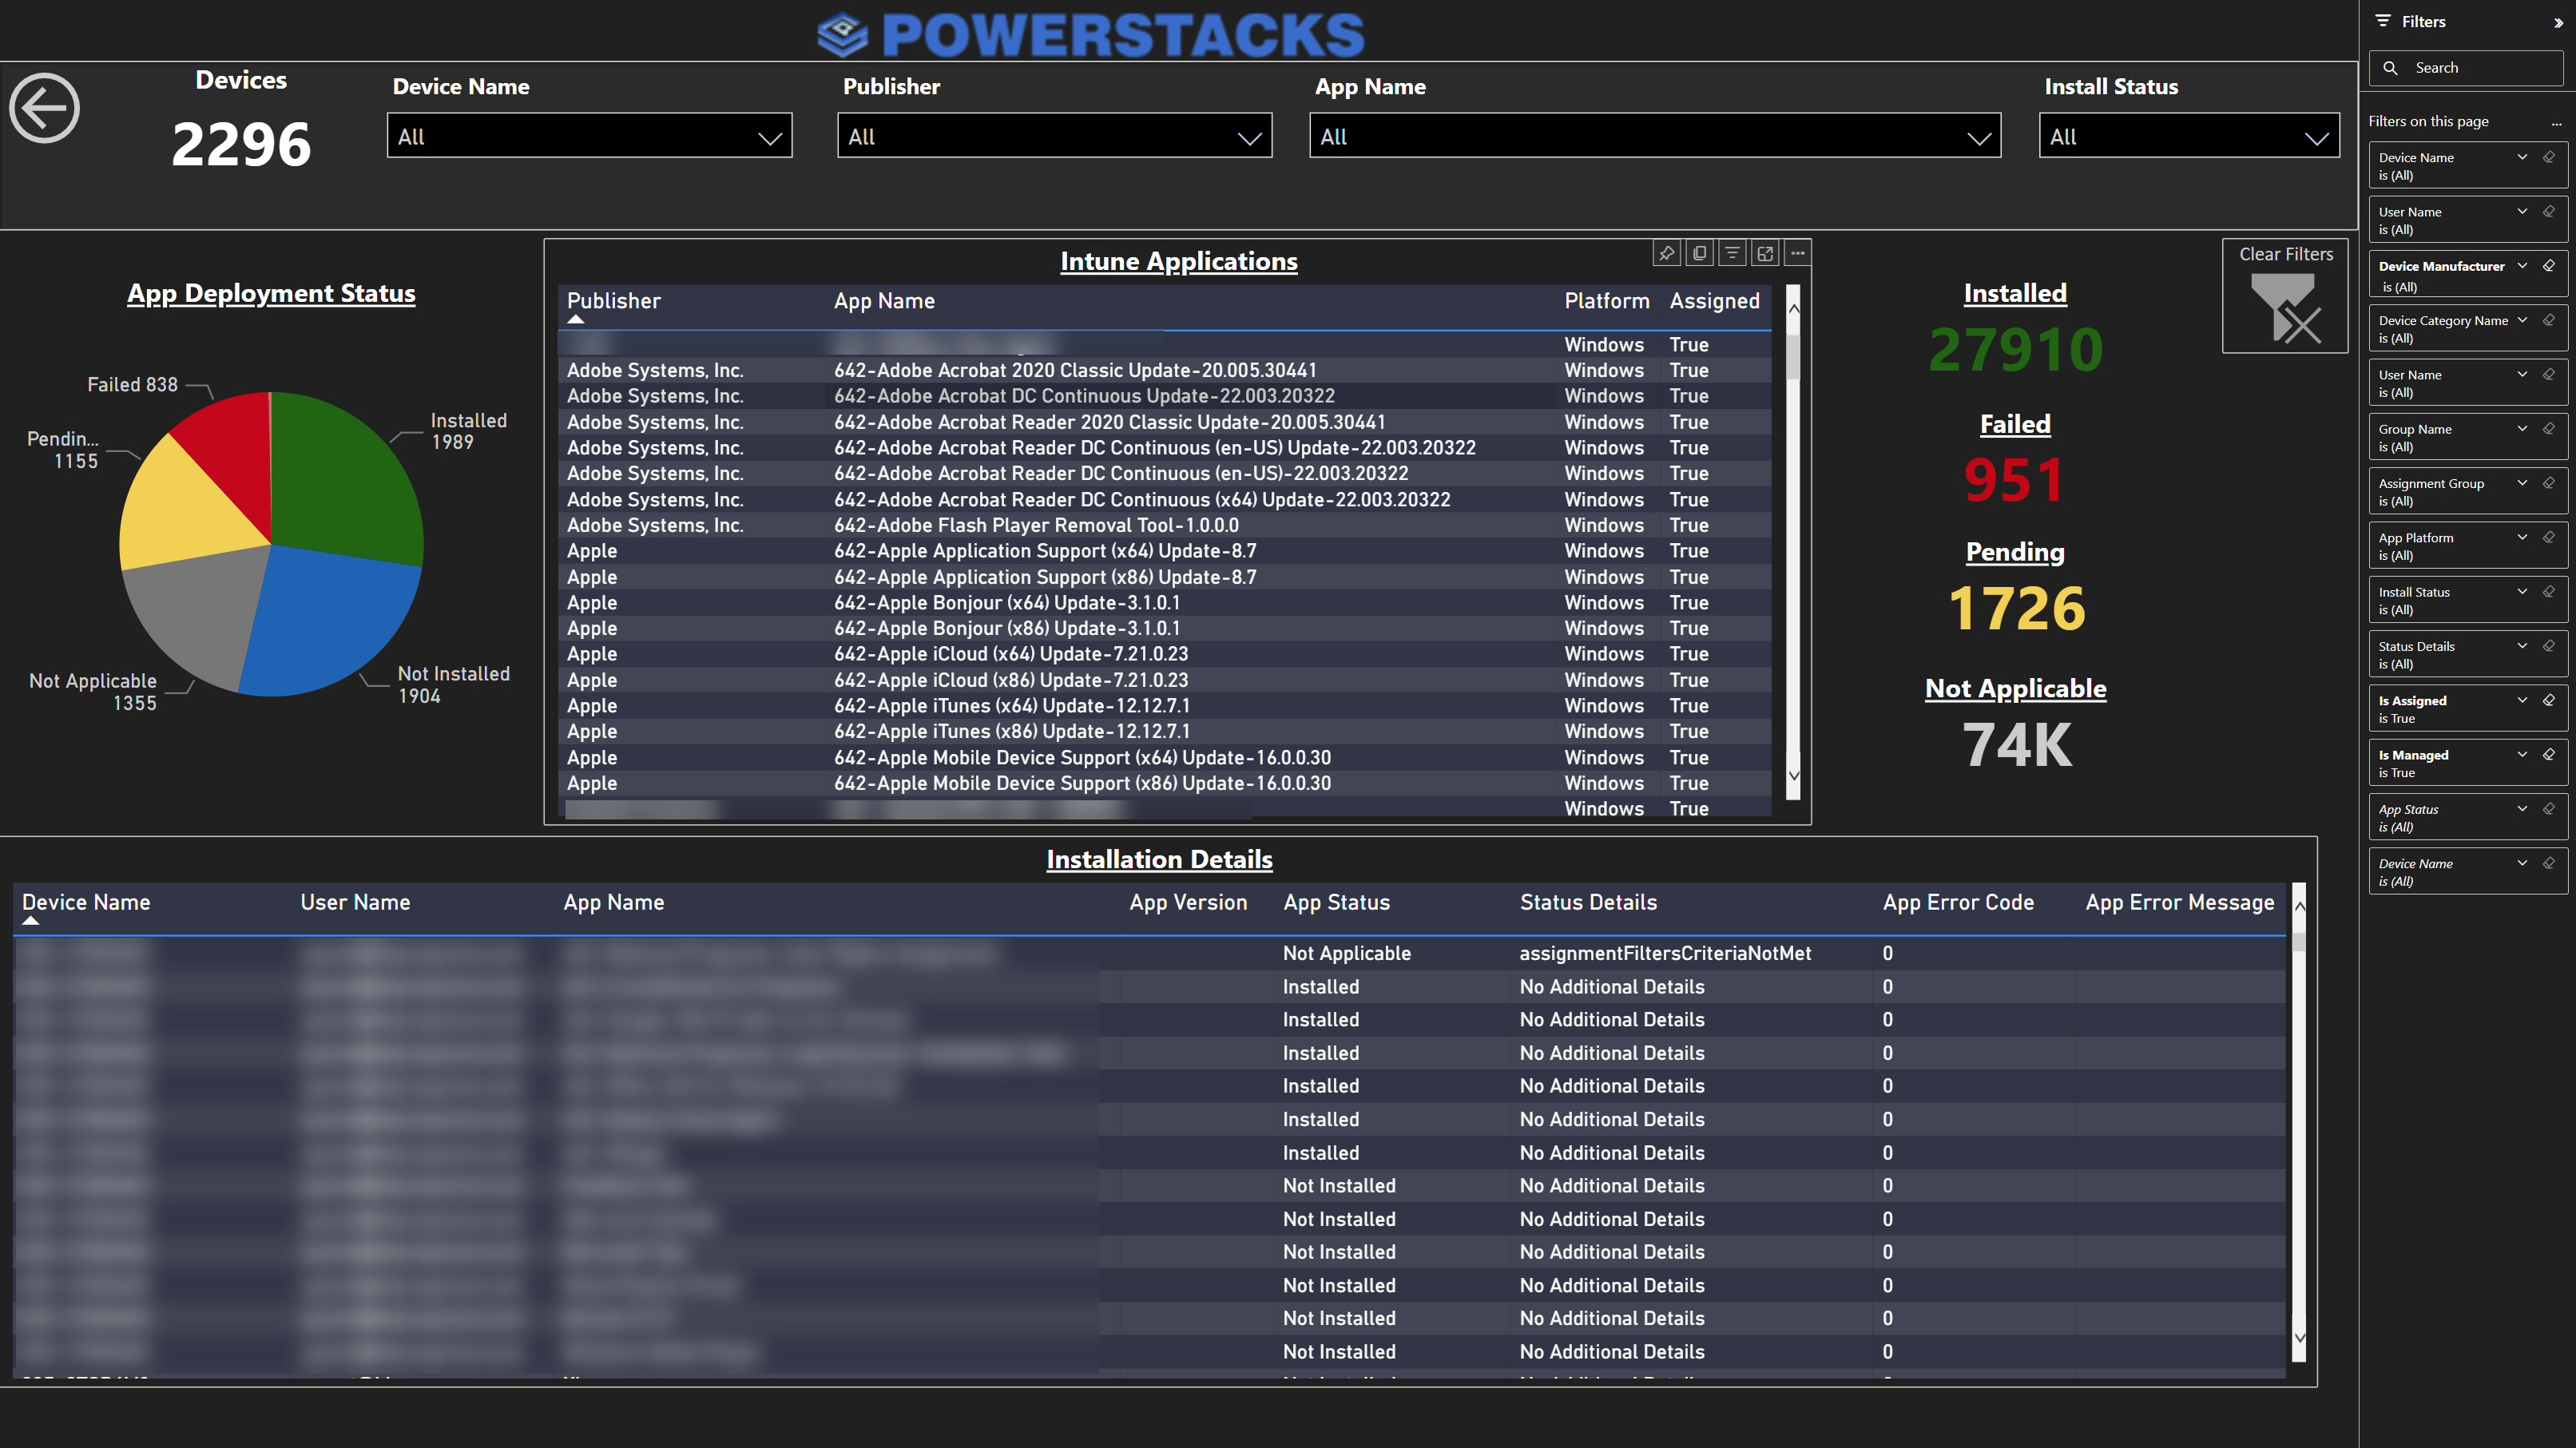Open the Publisher slicer dropdown

click(1249, 138)
